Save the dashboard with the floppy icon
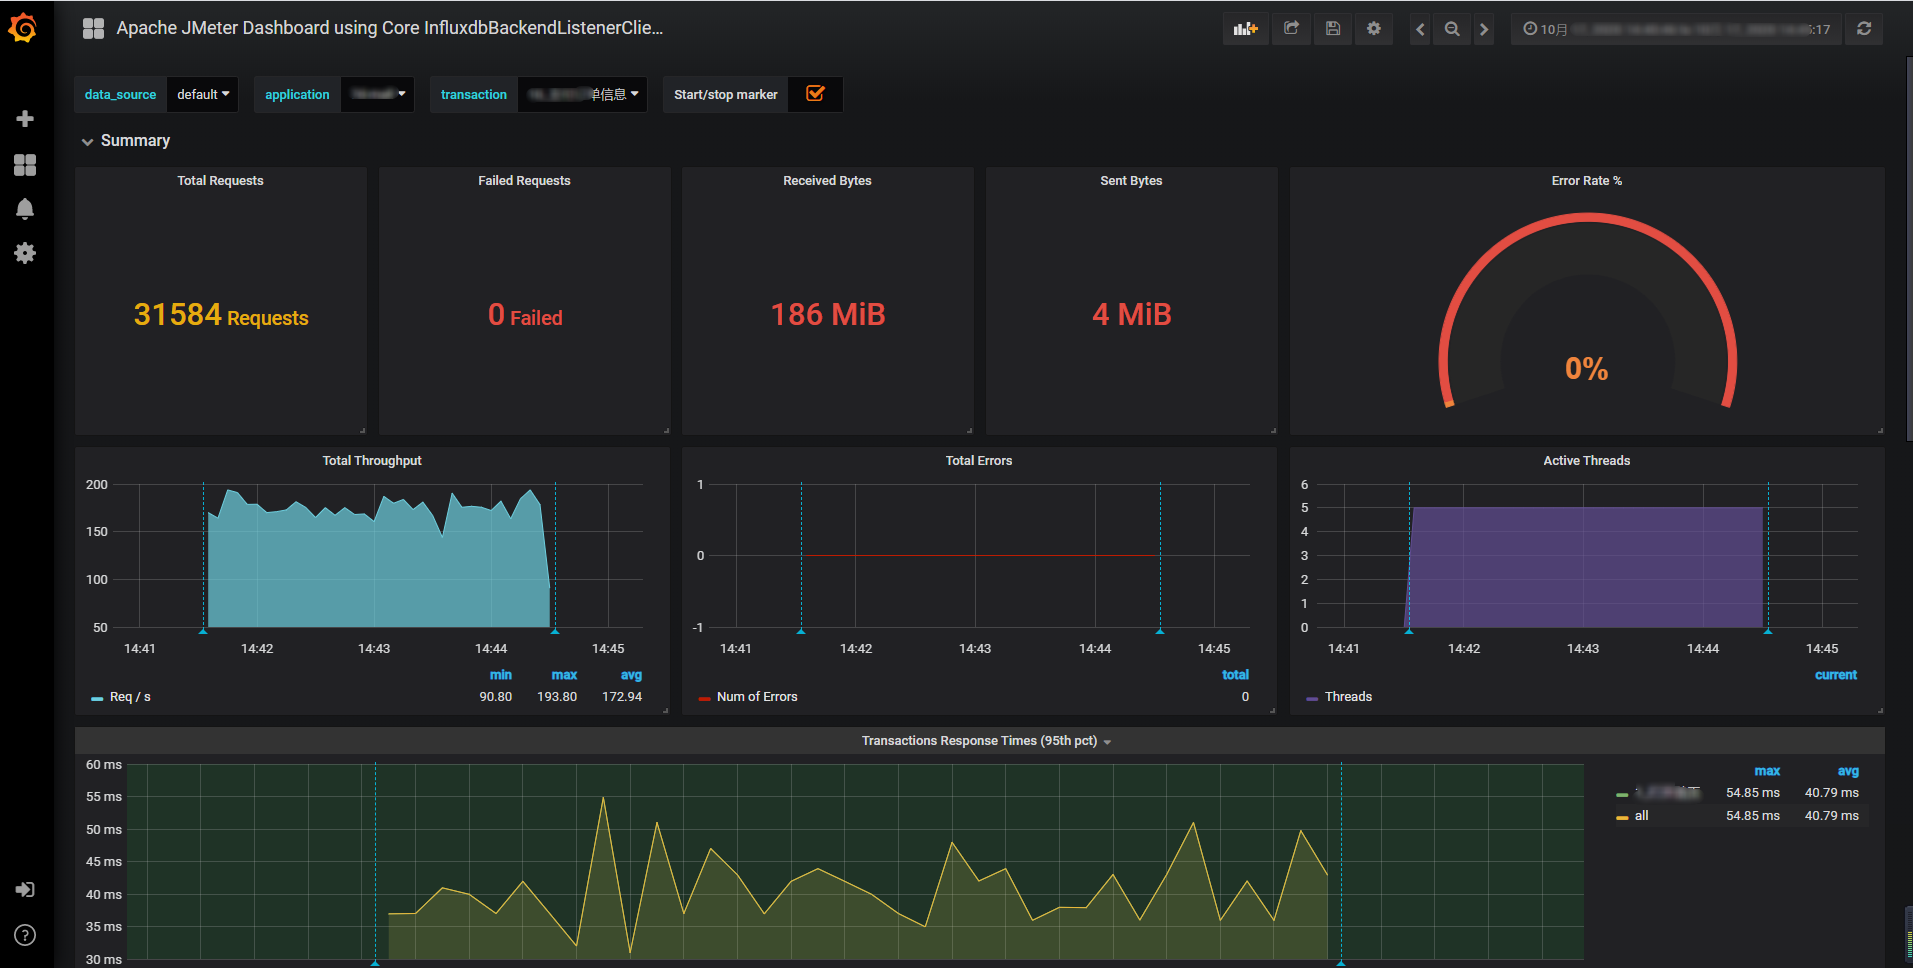 coord(1333,29)
